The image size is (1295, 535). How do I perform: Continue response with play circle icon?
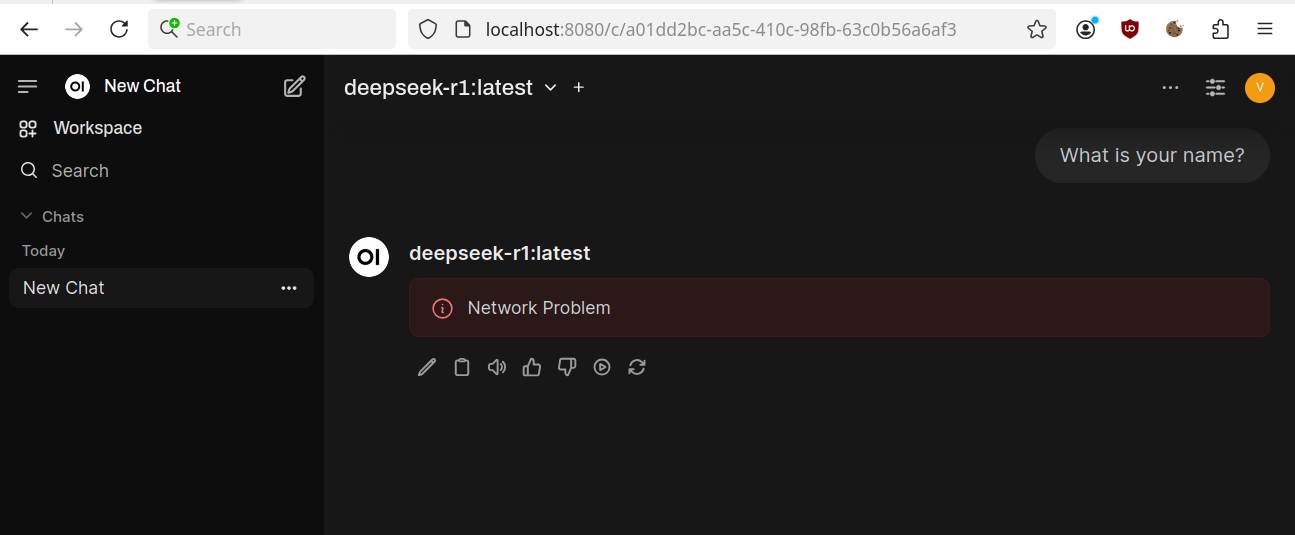(602, 367)
